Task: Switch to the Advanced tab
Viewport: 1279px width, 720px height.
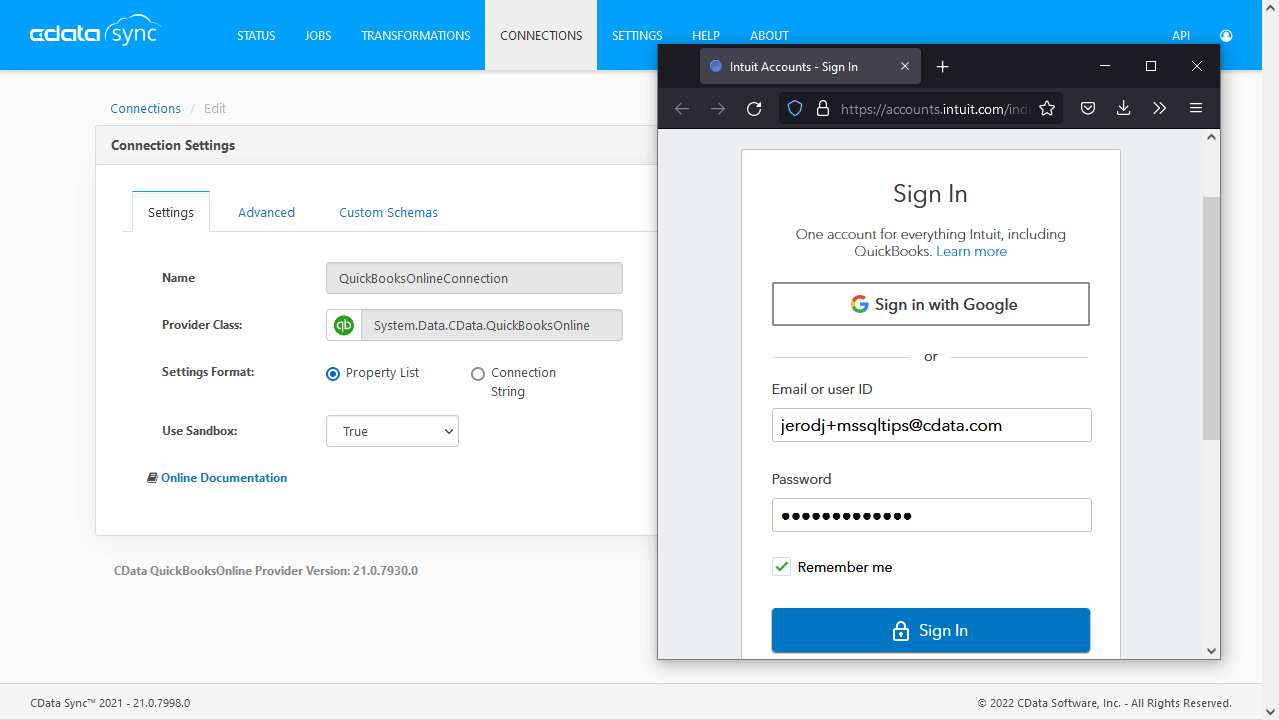Action: coord(266,212)
